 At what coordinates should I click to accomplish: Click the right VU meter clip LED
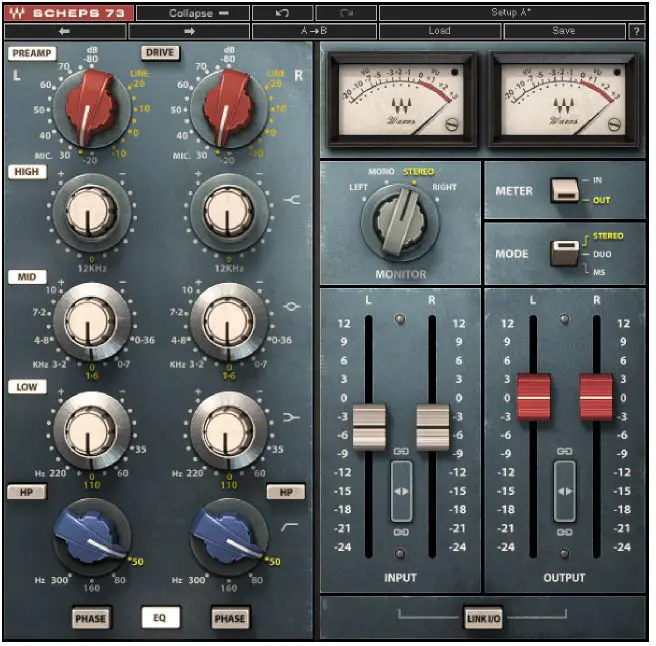click(x=617, y=72)
